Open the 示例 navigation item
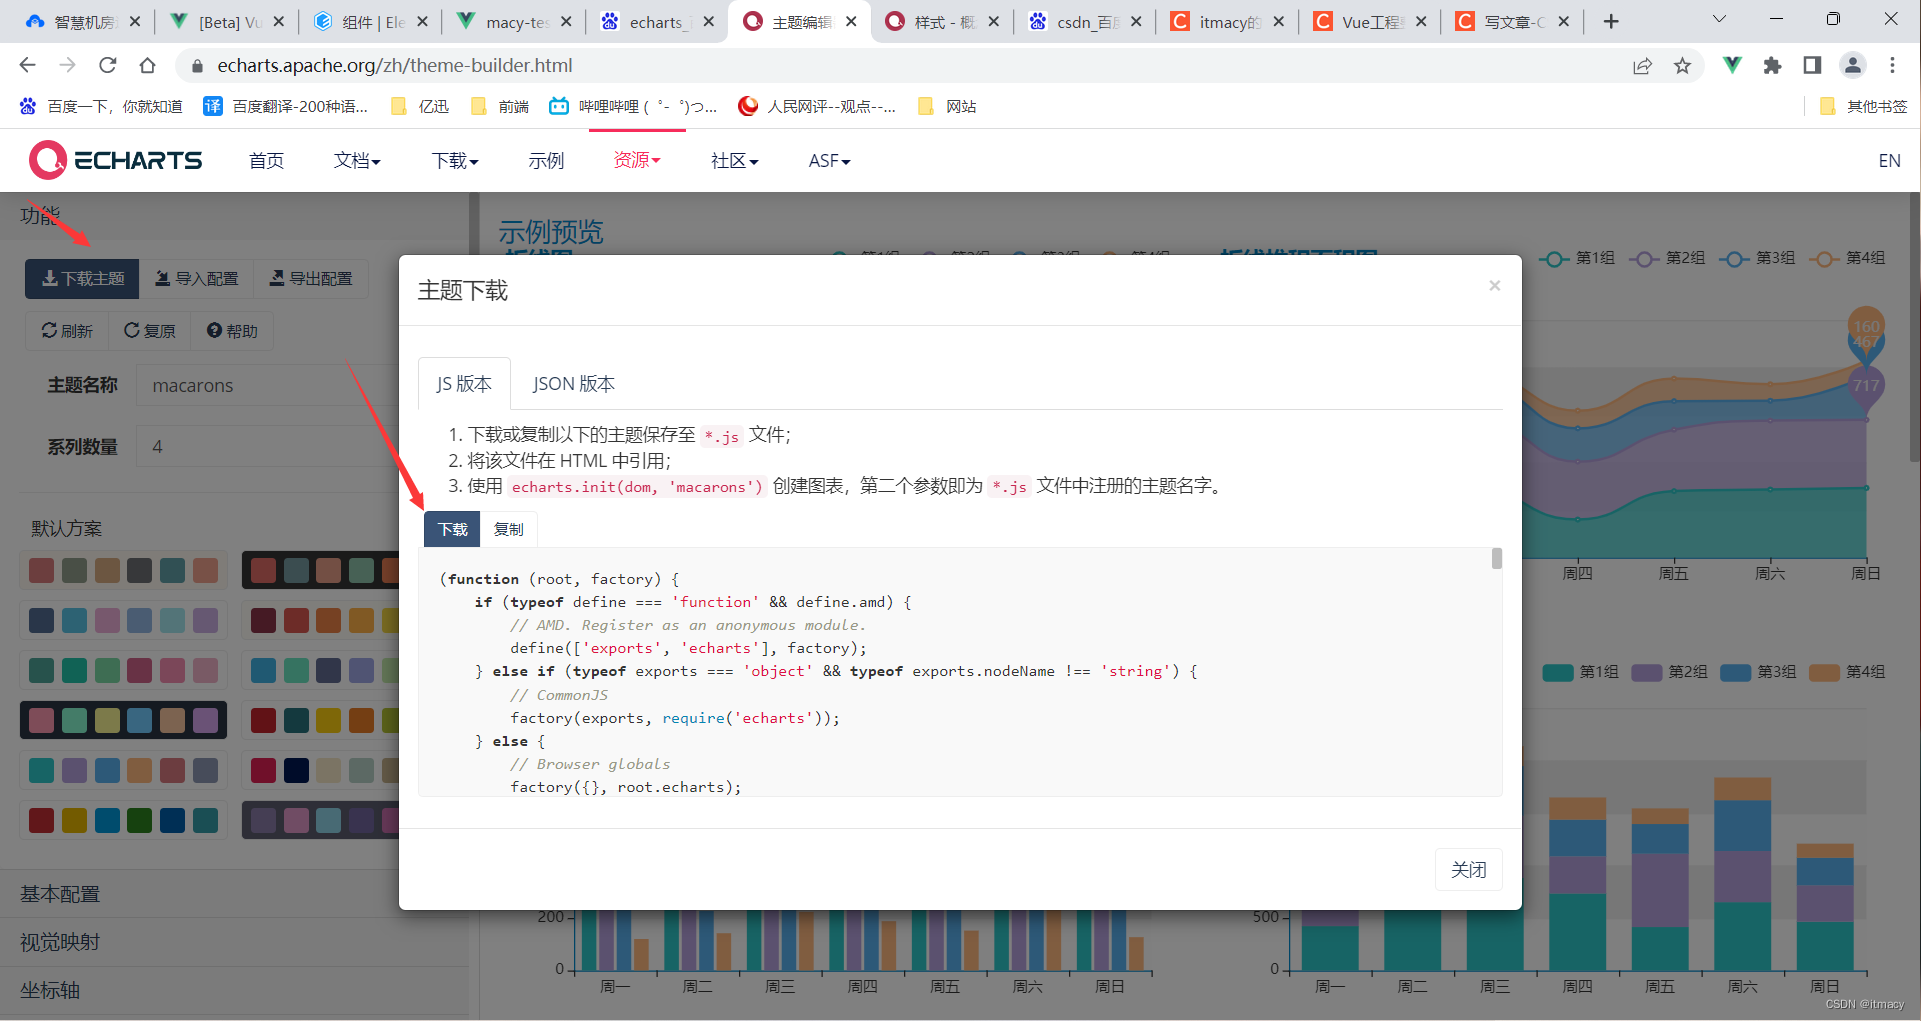Viewport: 1921px width, 1021px height. [546, 160]
